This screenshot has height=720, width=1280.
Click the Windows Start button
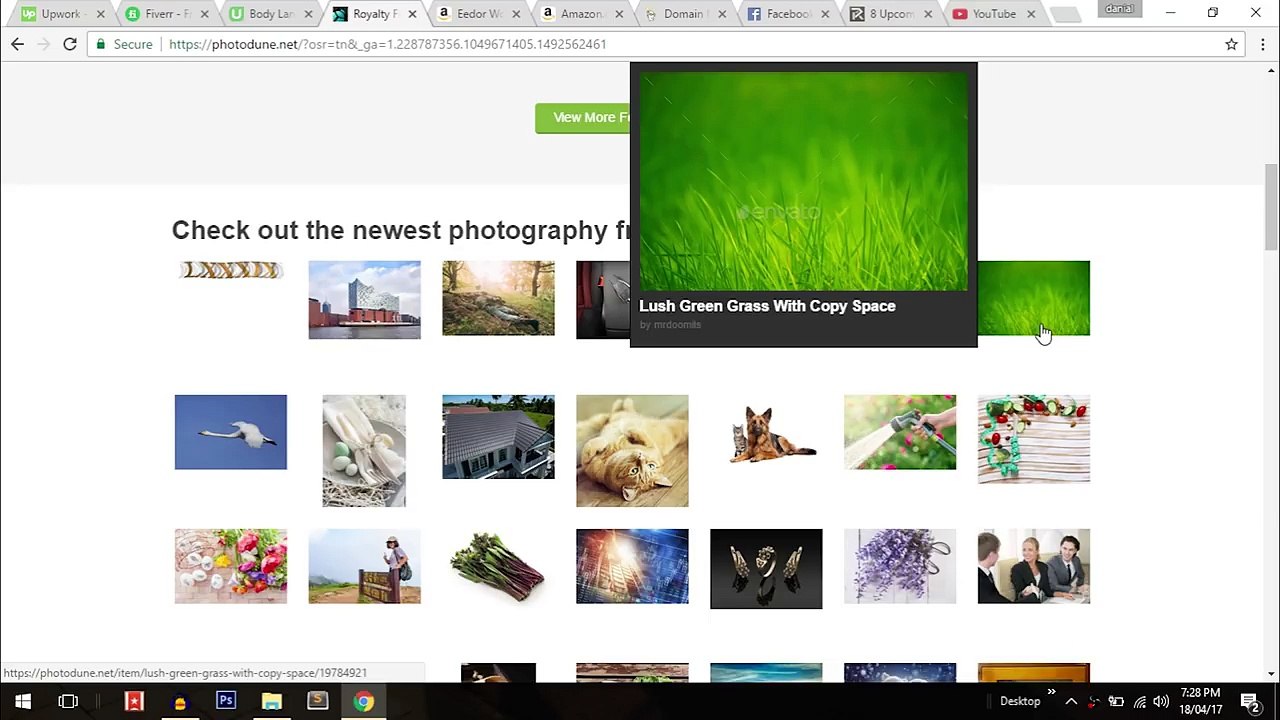pyautogui.click(x=22, y=701)
